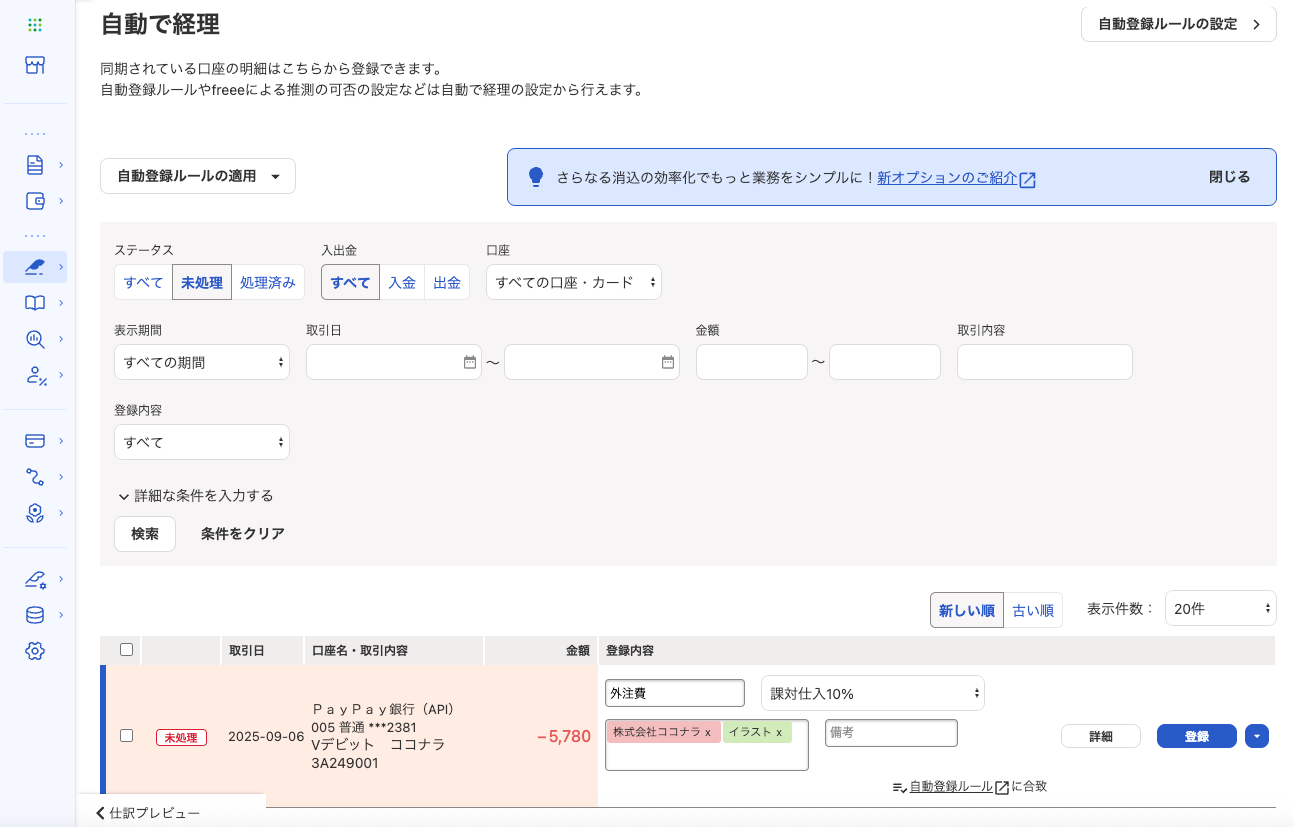Select 古い順 sort order
Screen dimensions: 1293x827
(x=1032, y=610)
